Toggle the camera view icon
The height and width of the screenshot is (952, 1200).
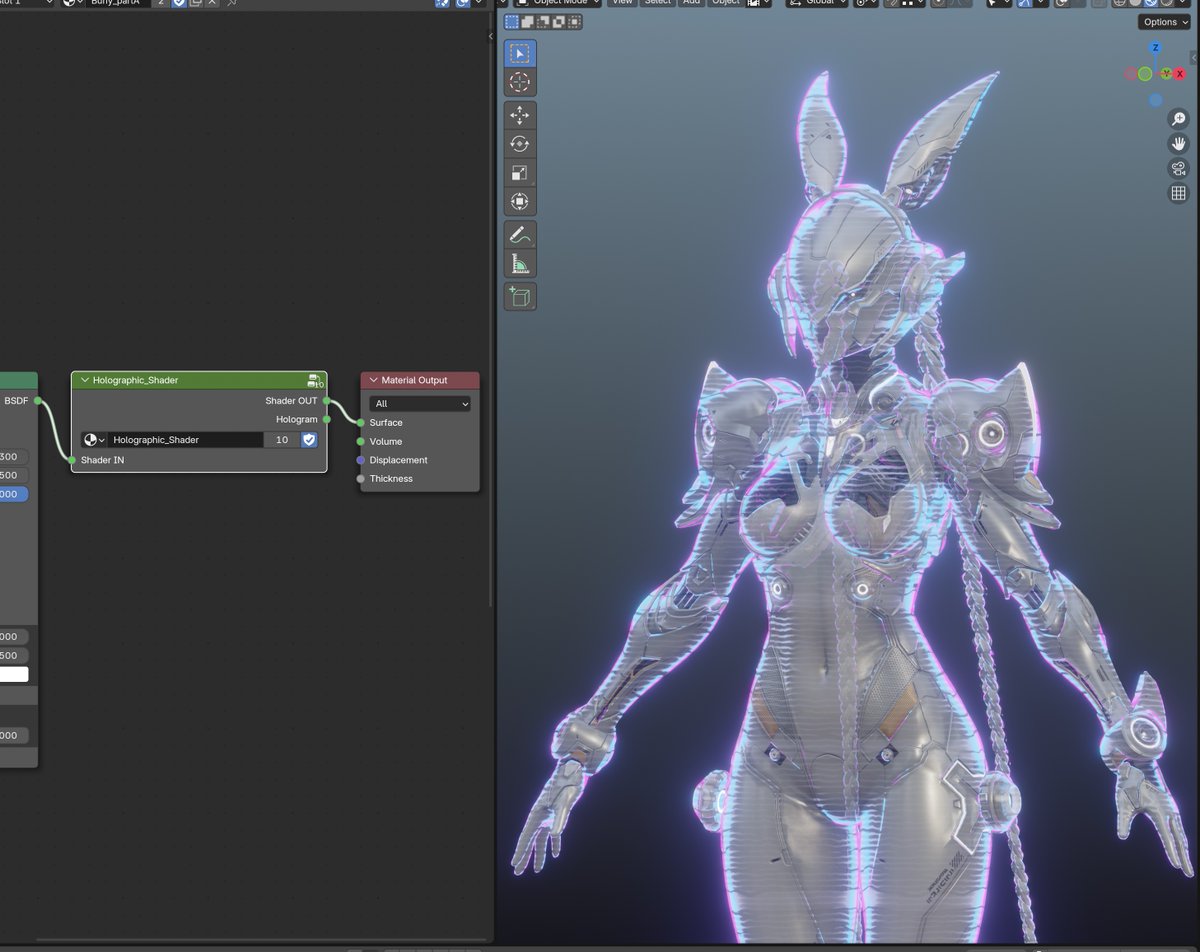tap(1178, 168)
